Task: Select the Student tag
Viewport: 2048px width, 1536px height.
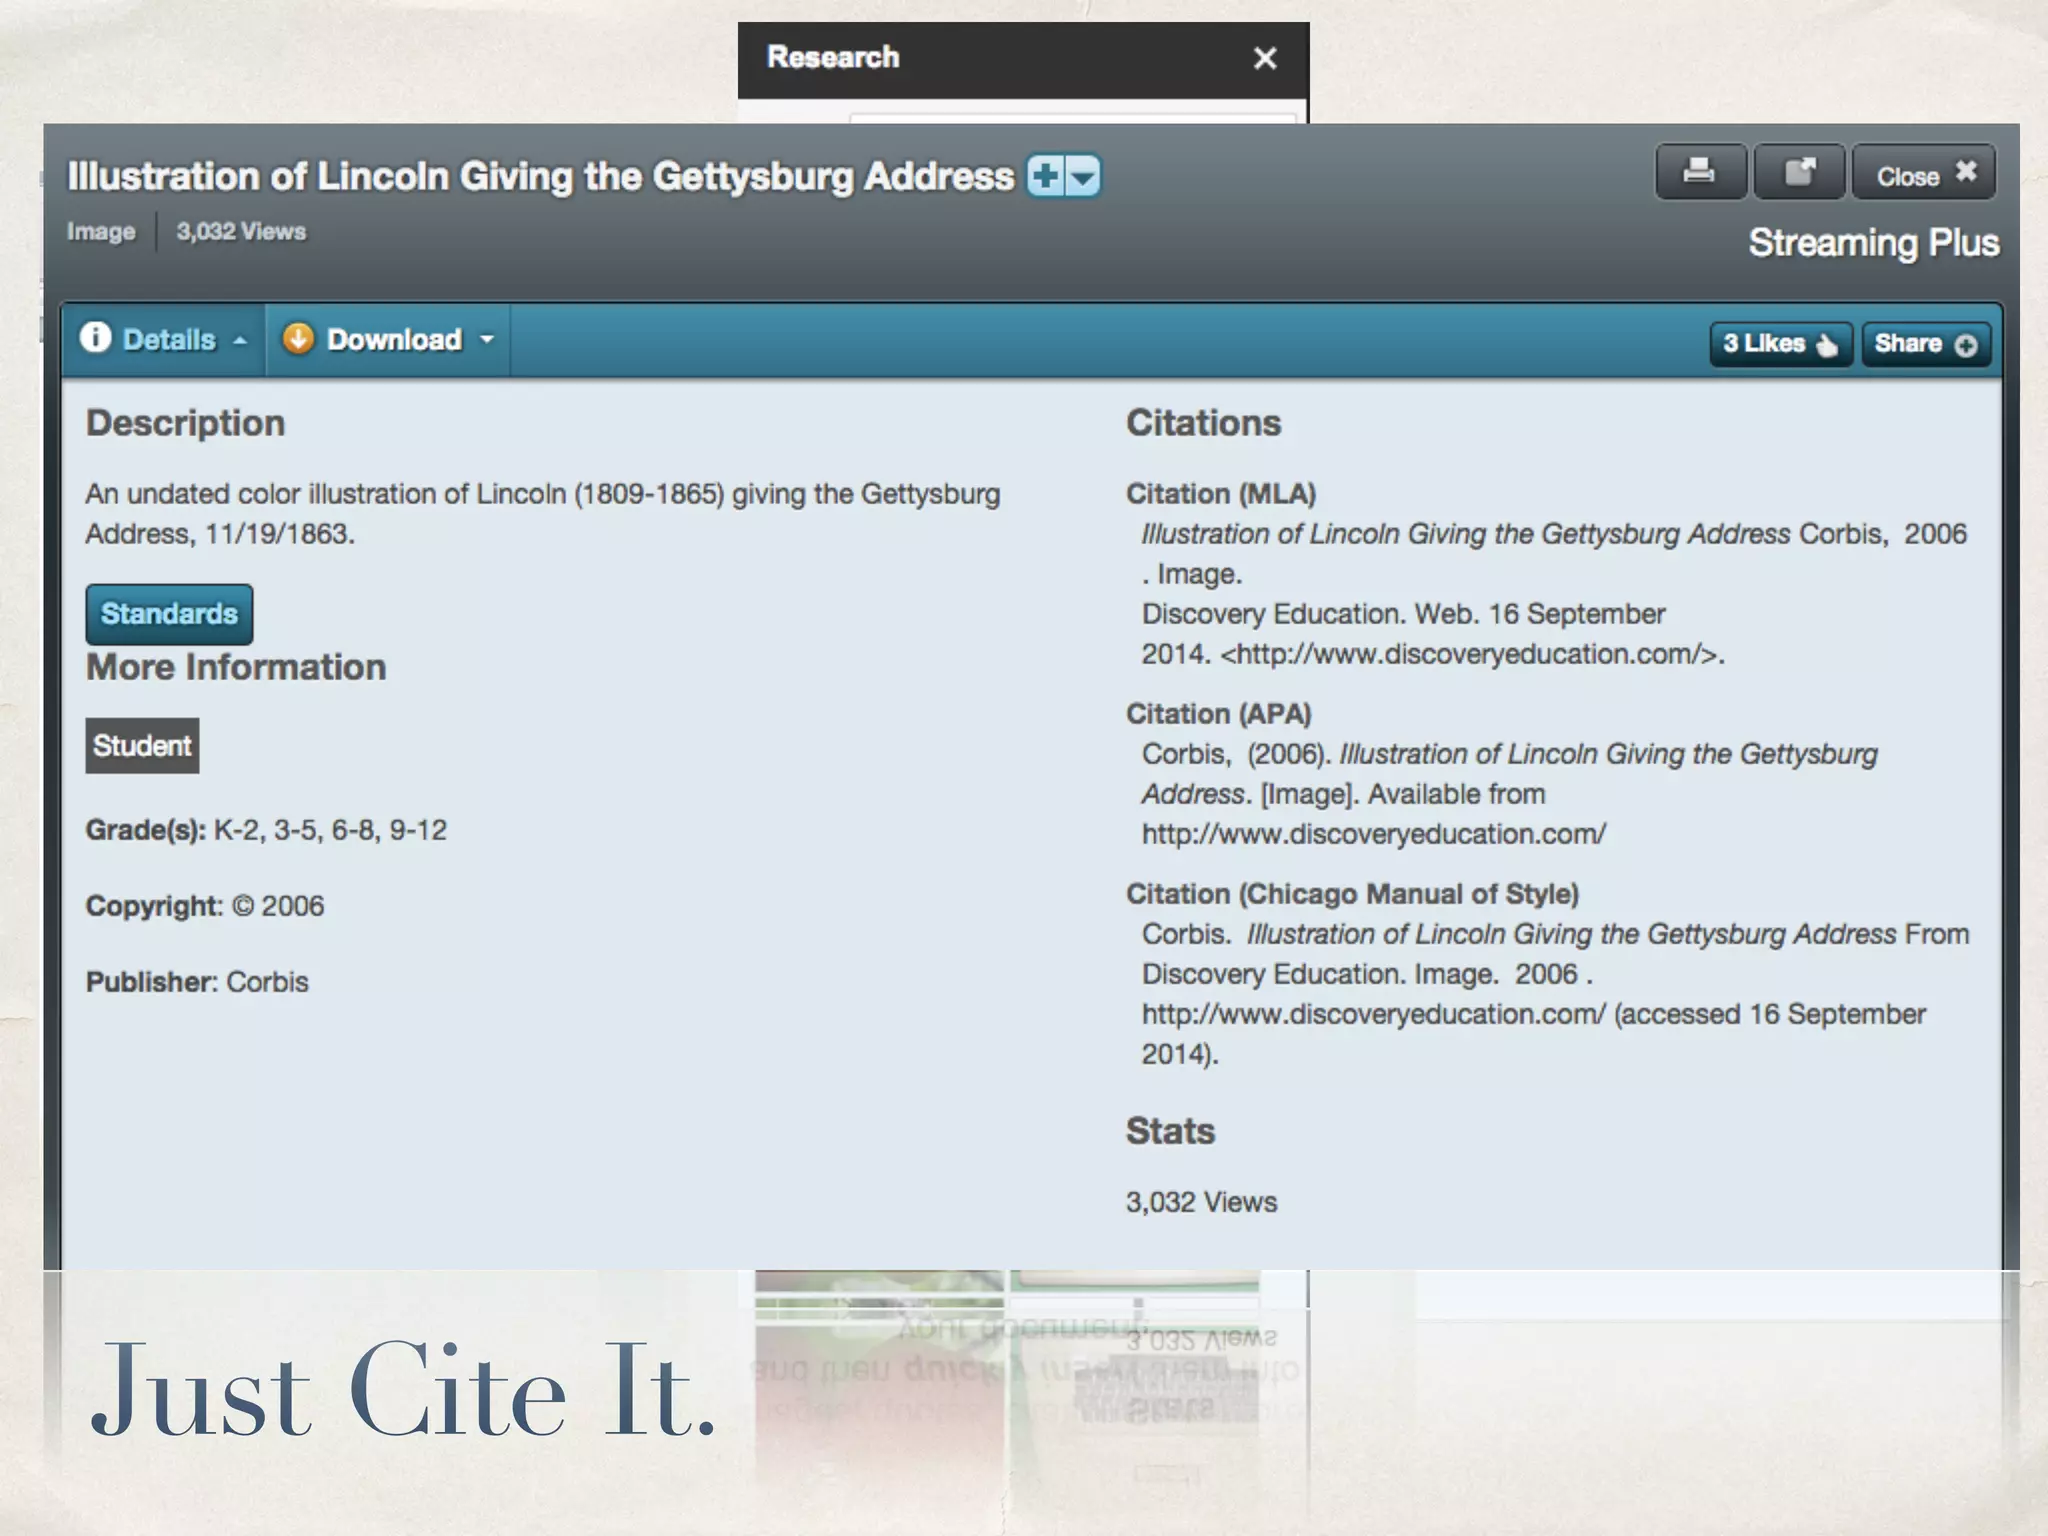Action: (x=142, y=746)
